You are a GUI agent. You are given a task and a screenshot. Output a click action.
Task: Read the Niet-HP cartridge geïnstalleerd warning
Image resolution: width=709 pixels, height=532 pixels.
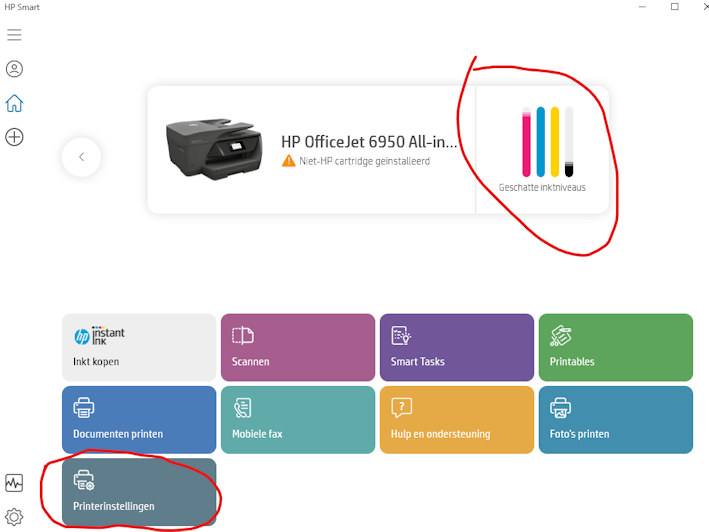[x=364, y=161]
